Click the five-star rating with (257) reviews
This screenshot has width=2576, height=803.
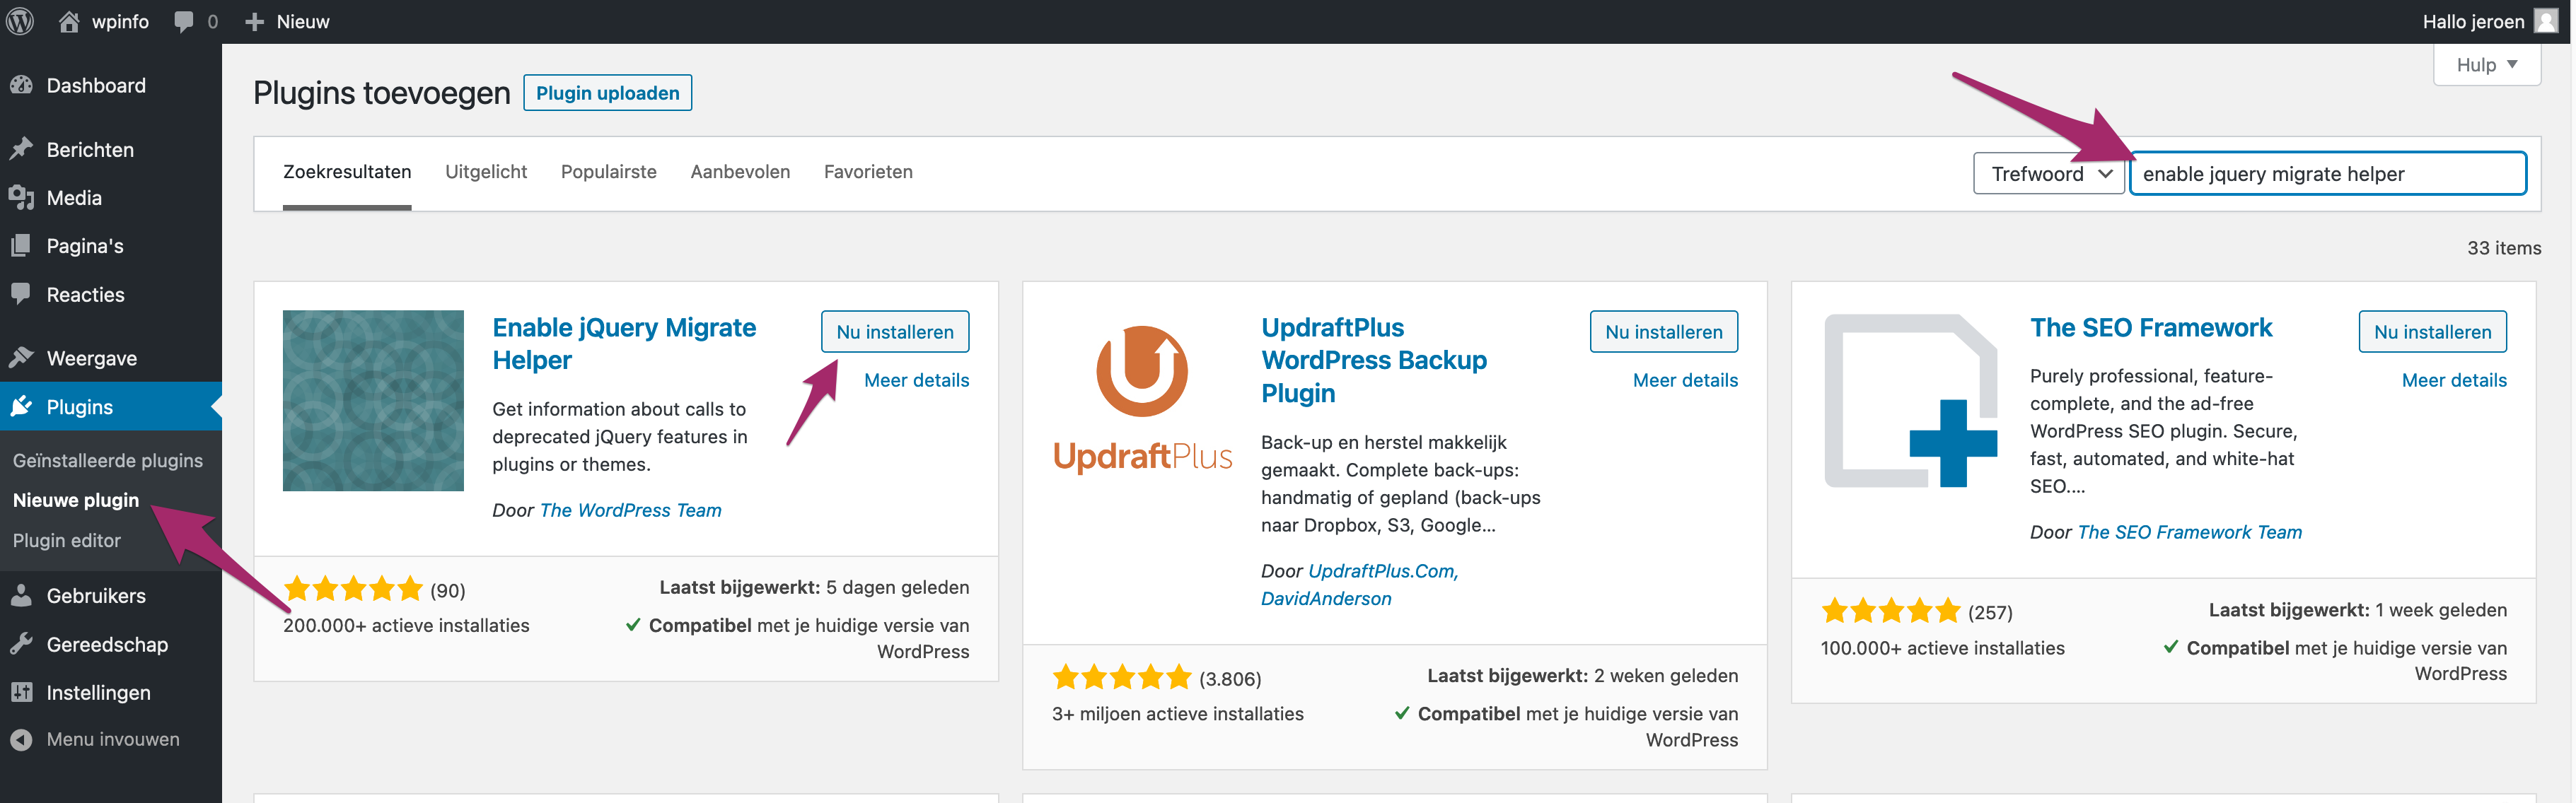coord(1891,612)
